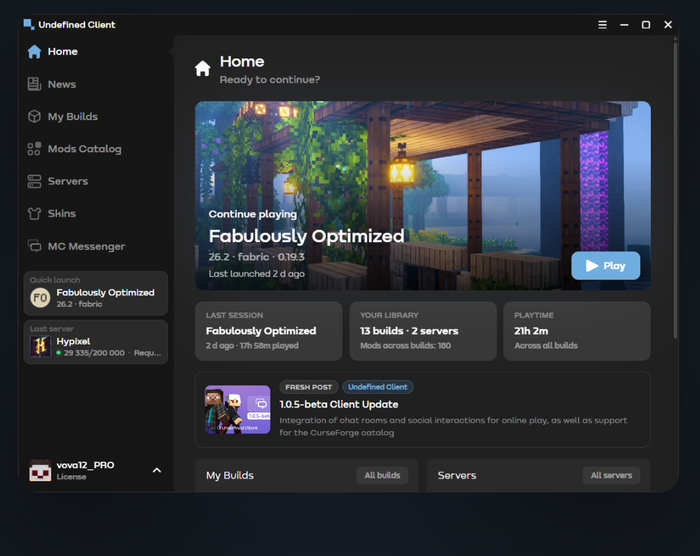Screen dimensions: 700x556
Task: Click the My Builds cube icon
Action: coord(34,117)
